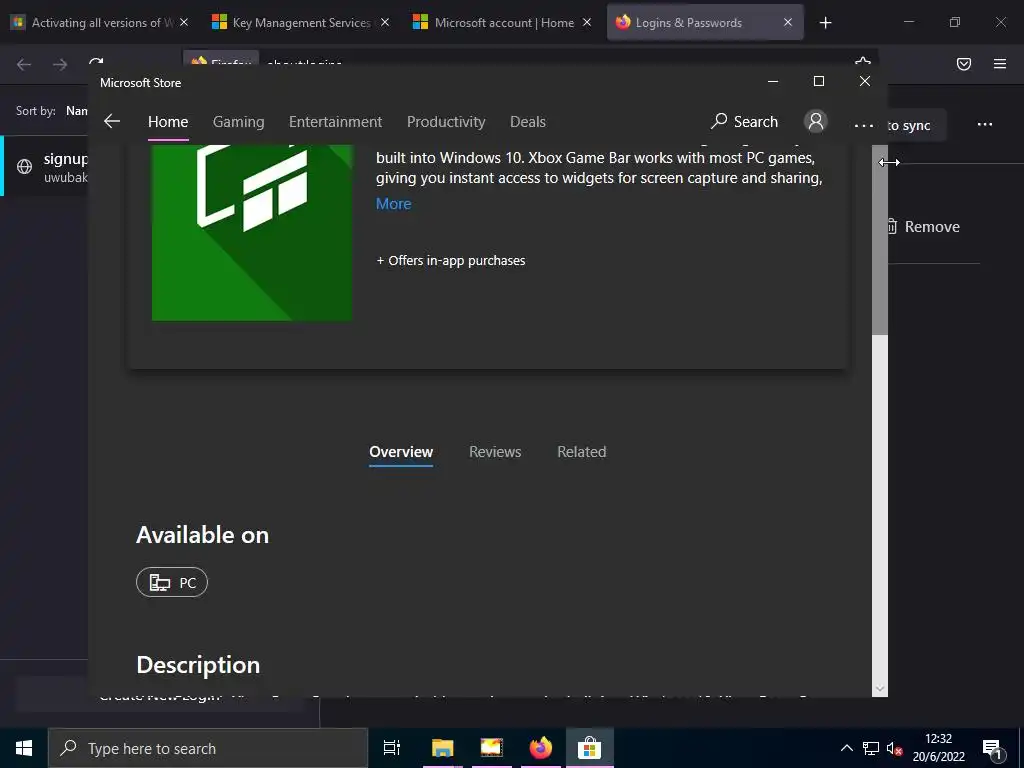Close the Microsoft account tab
Viewport: 1024px width, 768px height.
point(586,23)
